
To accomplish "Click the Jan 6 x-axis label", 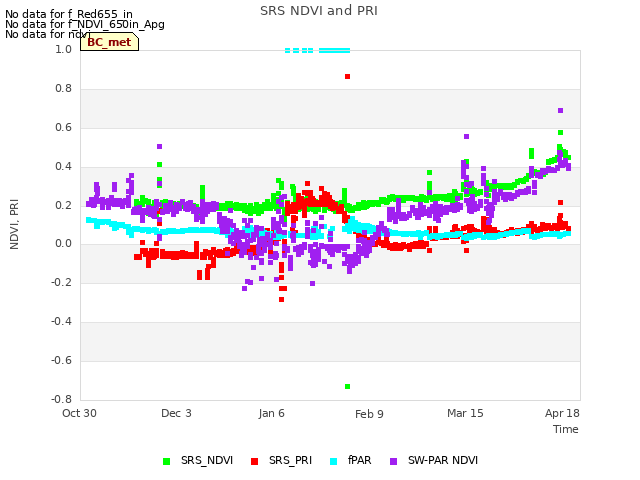I will [x=271, y=413].
